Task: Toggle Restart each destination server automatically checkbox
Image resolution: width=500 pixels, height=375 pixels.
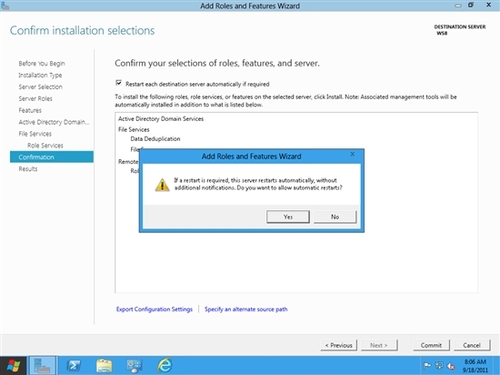Action: 119,83
